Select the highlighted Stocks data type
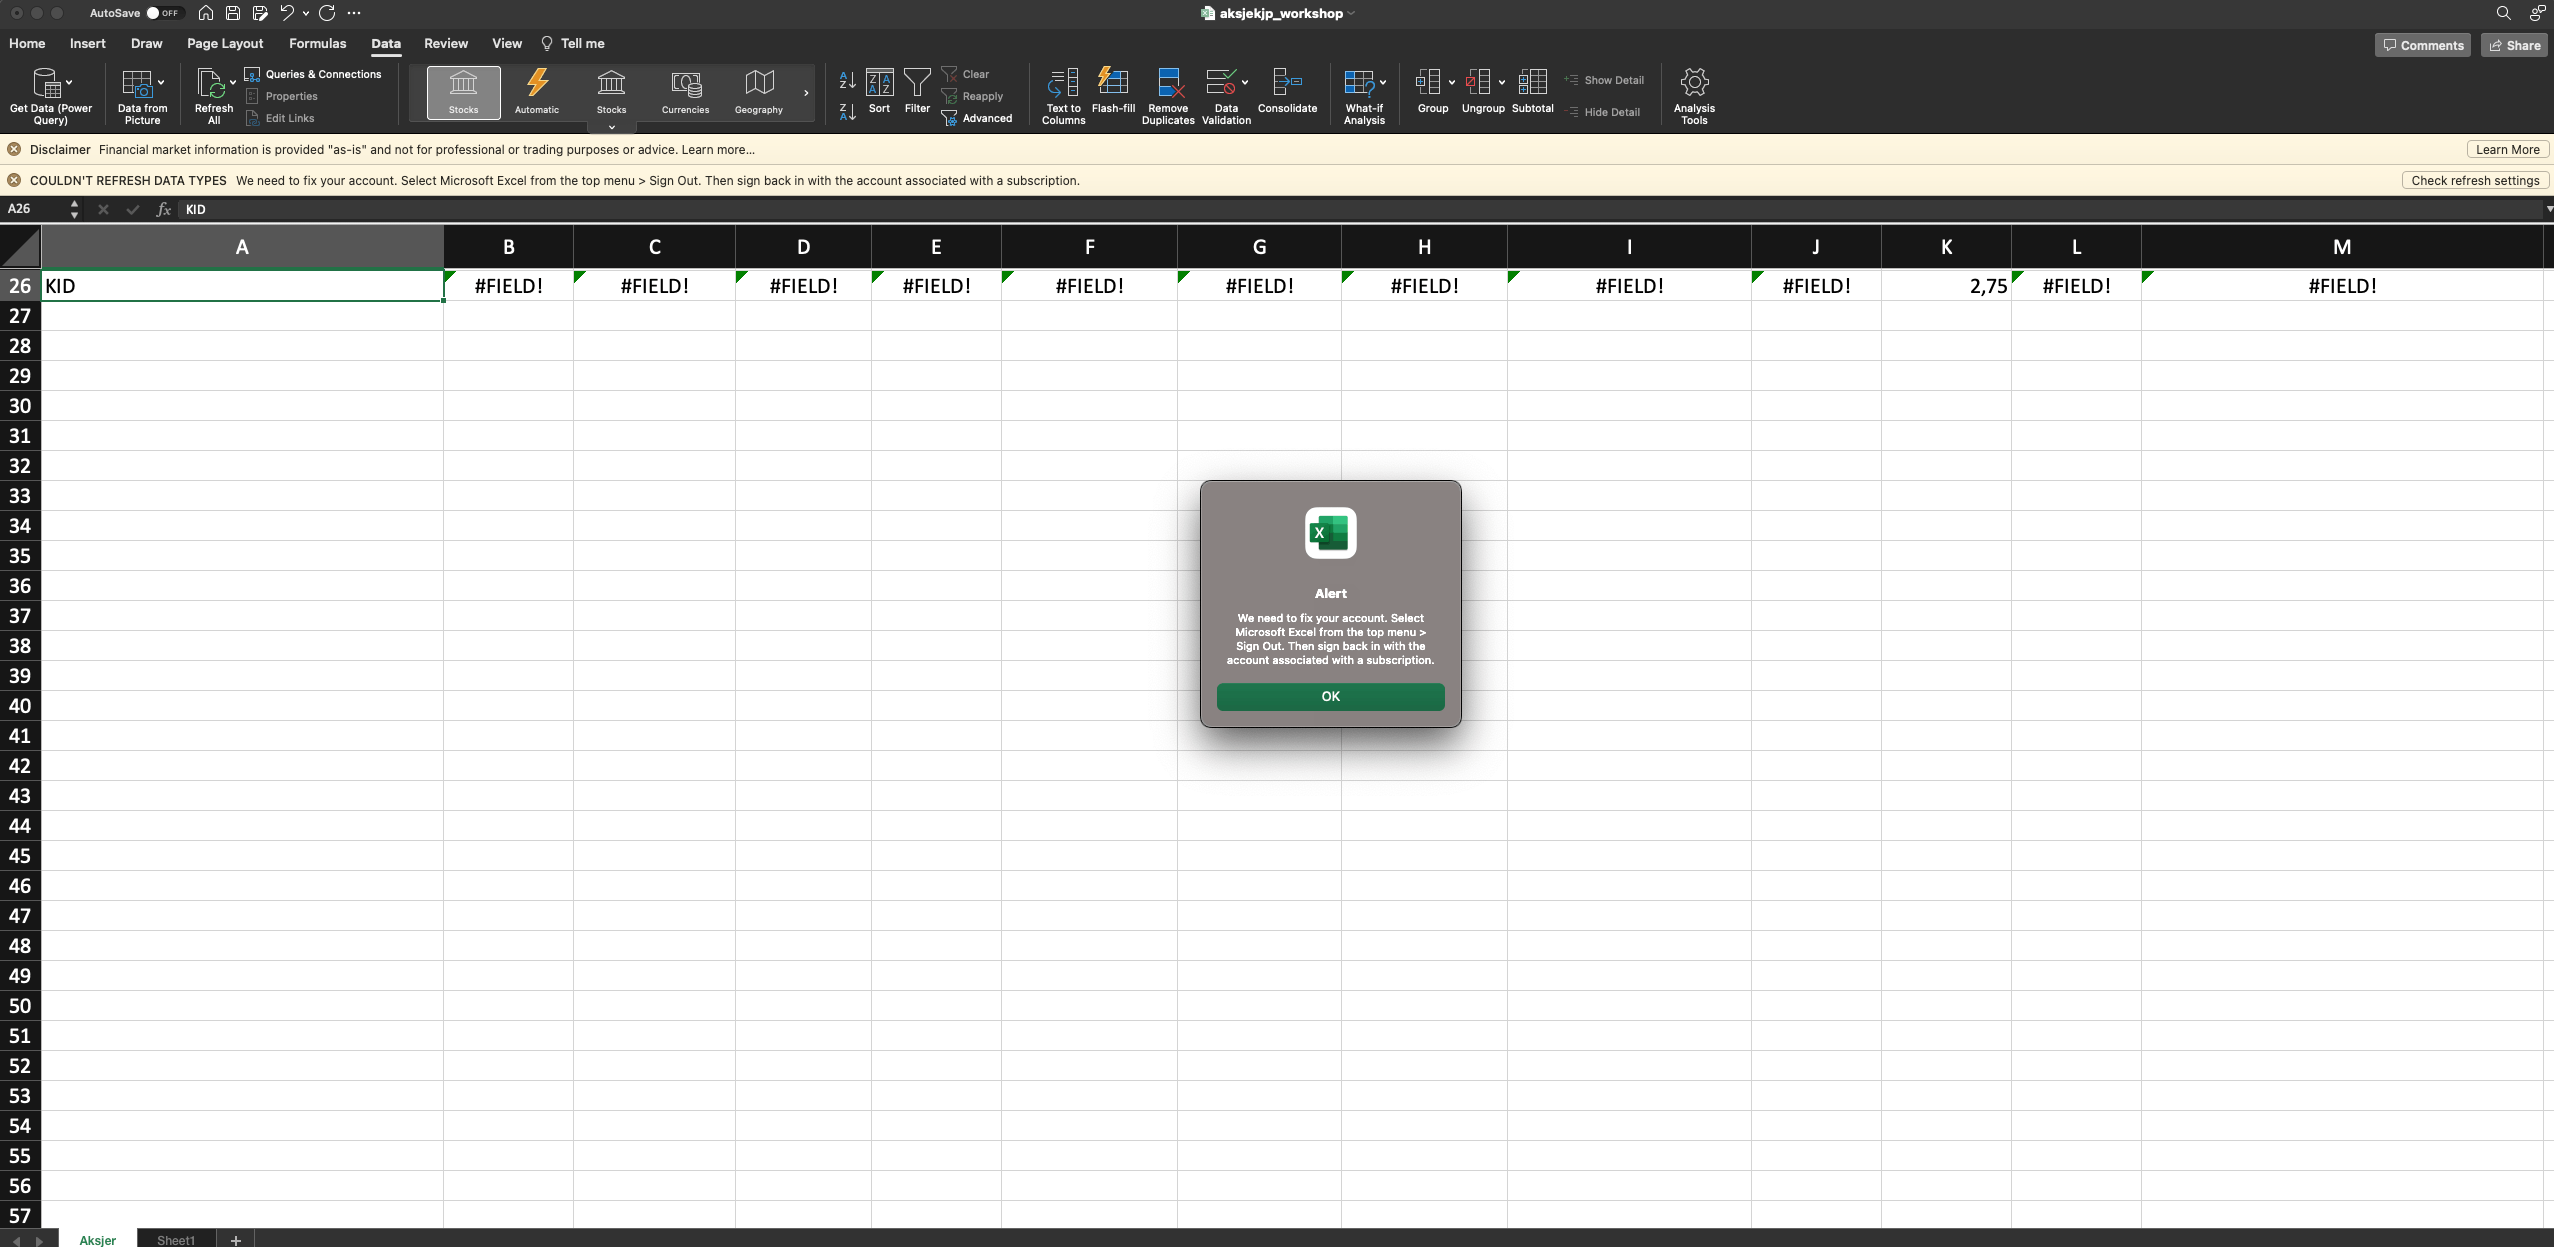This screenshot has width=2554, height=1247. pos(463,93)
